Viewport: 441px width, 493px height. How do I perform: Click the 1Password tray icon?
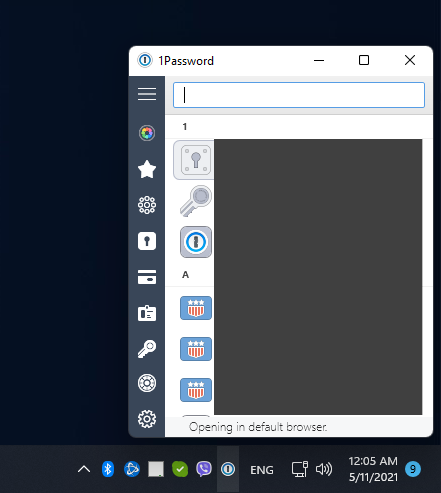(x=228, y=469)
